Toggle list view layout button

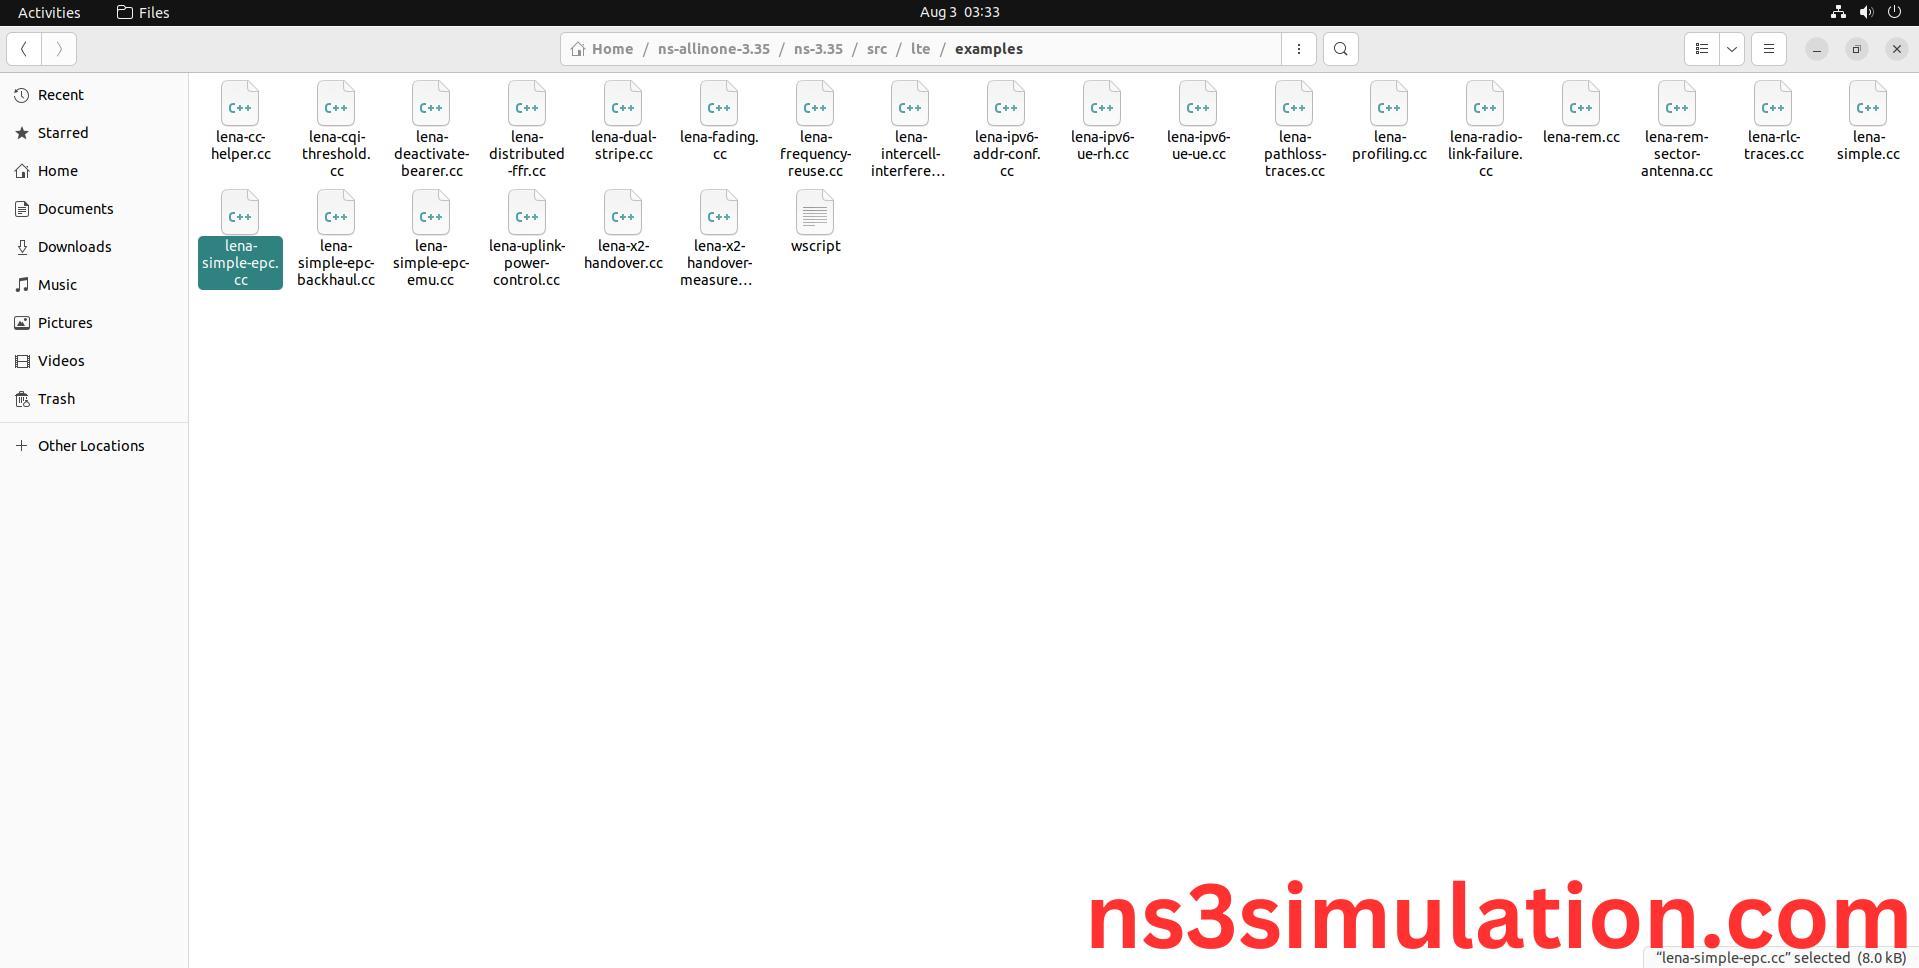click(x=1701, y=49)
